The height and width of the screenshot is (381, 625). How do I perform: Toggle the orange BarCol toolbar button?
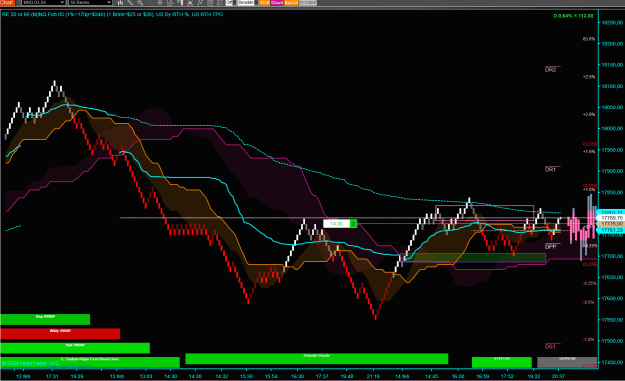pyautogui.click(x=291, y=2)
